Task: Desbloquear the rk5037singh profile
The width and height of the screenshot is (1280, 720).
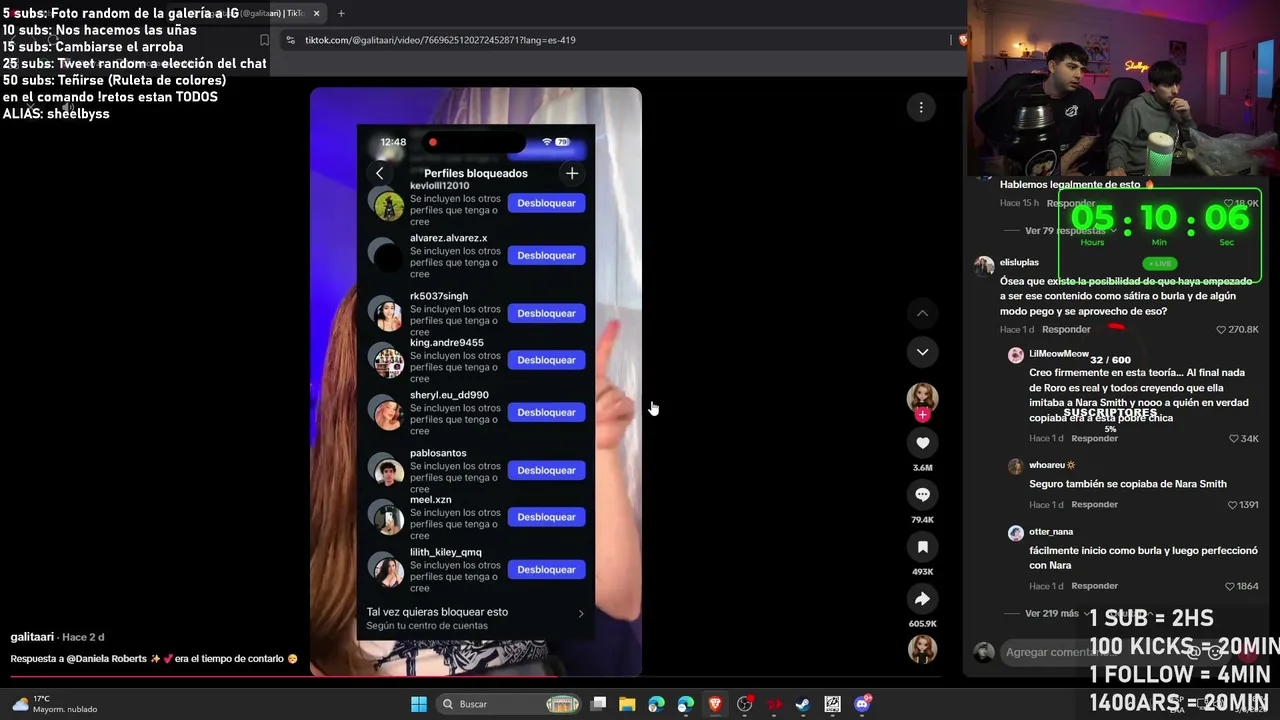Action: [x=546, y=313]
